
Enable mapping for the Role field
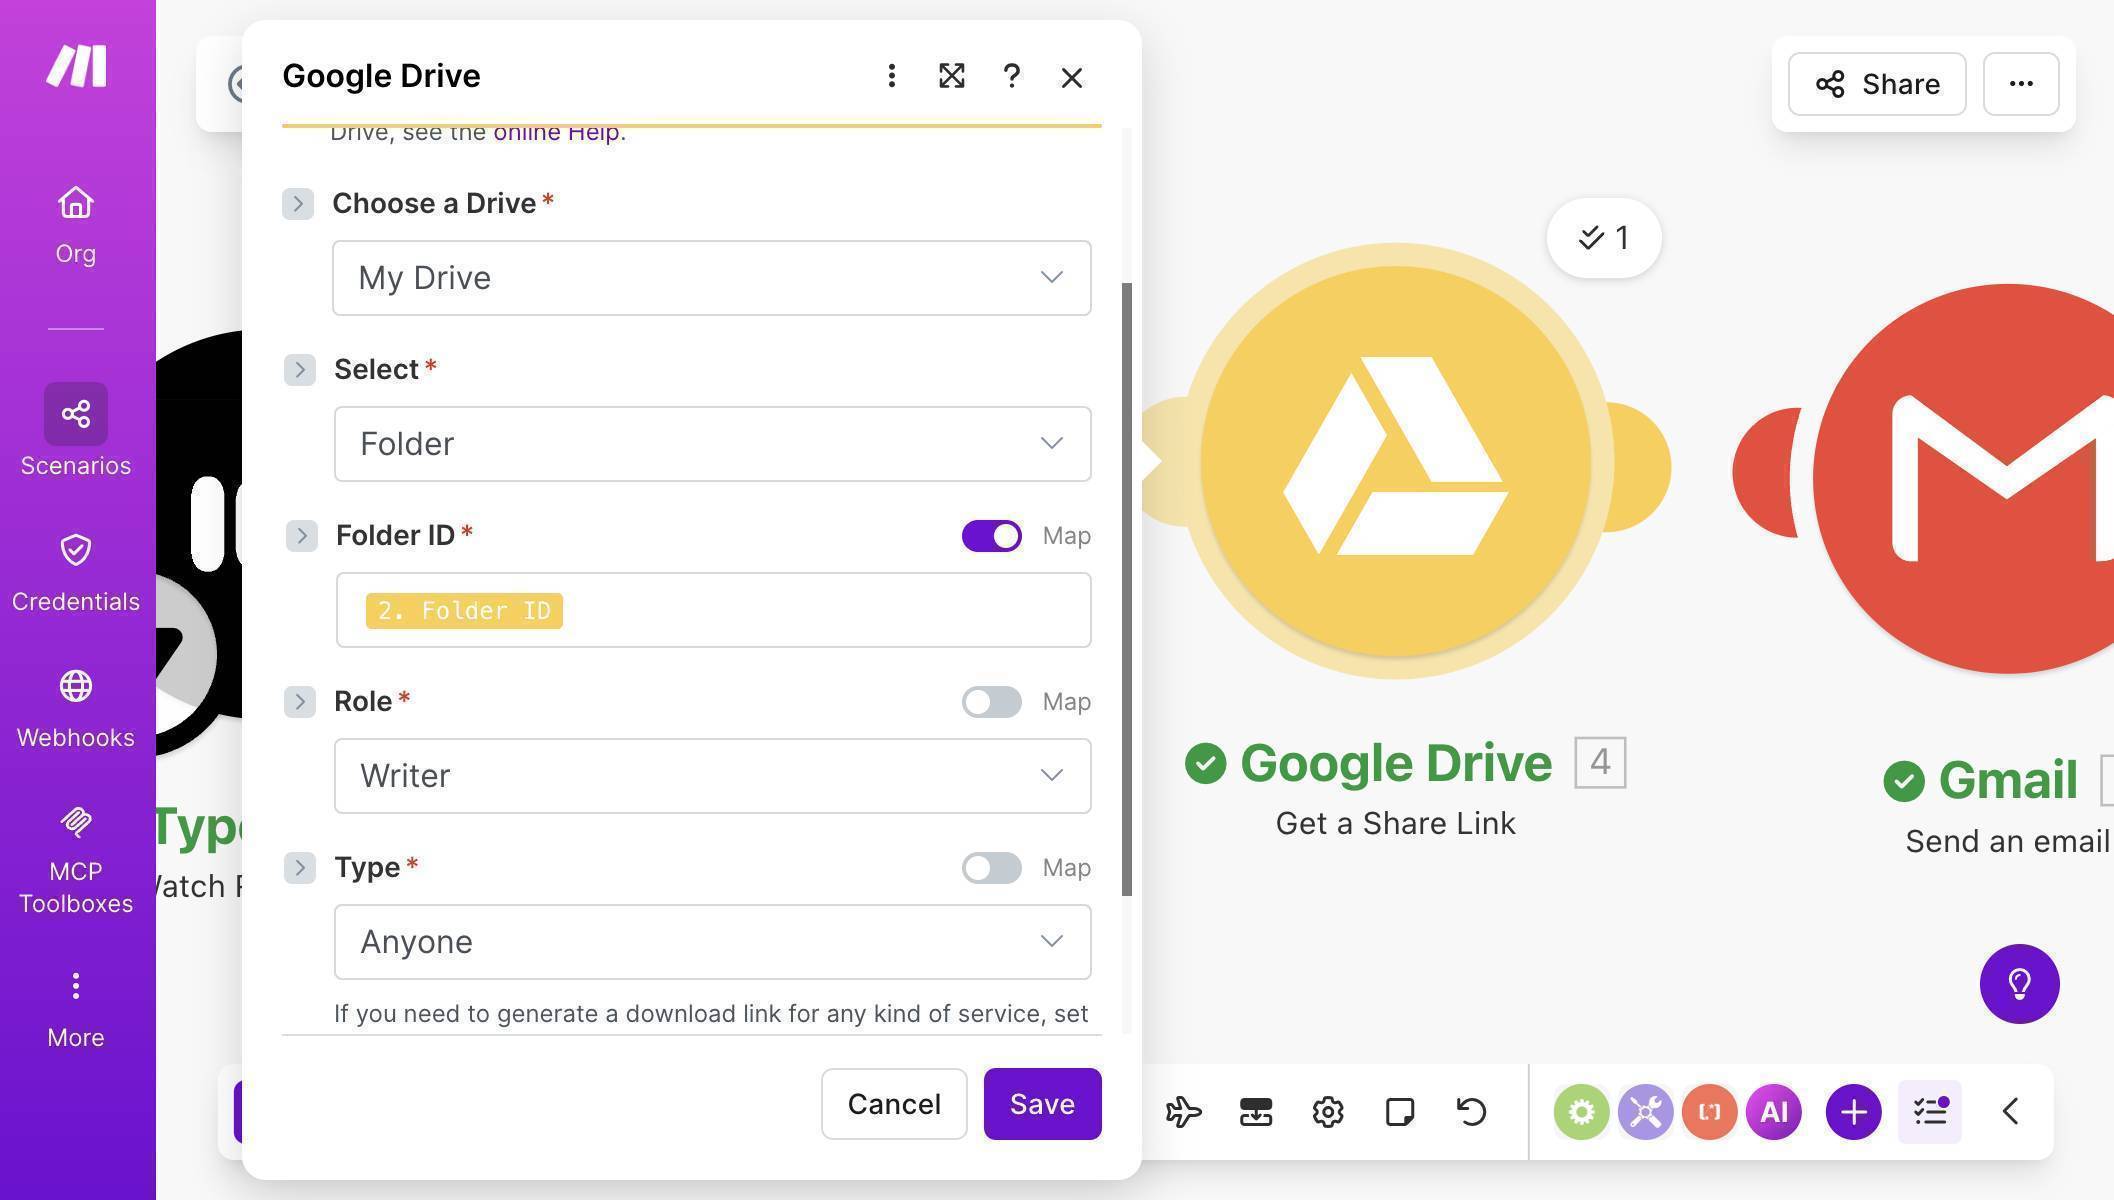991,701
